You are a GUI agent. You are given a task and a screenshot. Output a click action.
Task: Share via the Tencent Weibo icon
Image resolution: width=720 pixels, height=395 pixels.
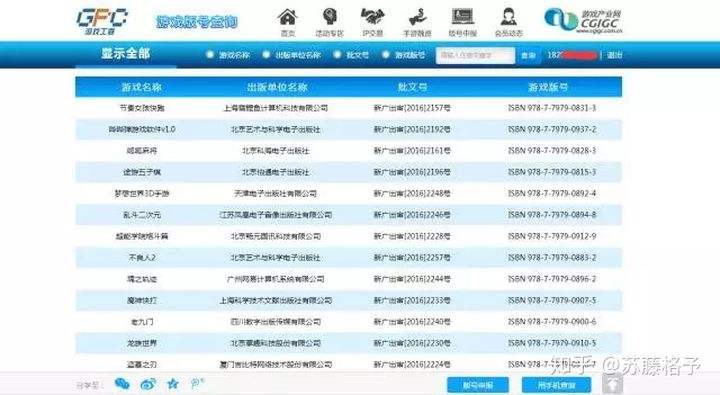coord(197,384)
